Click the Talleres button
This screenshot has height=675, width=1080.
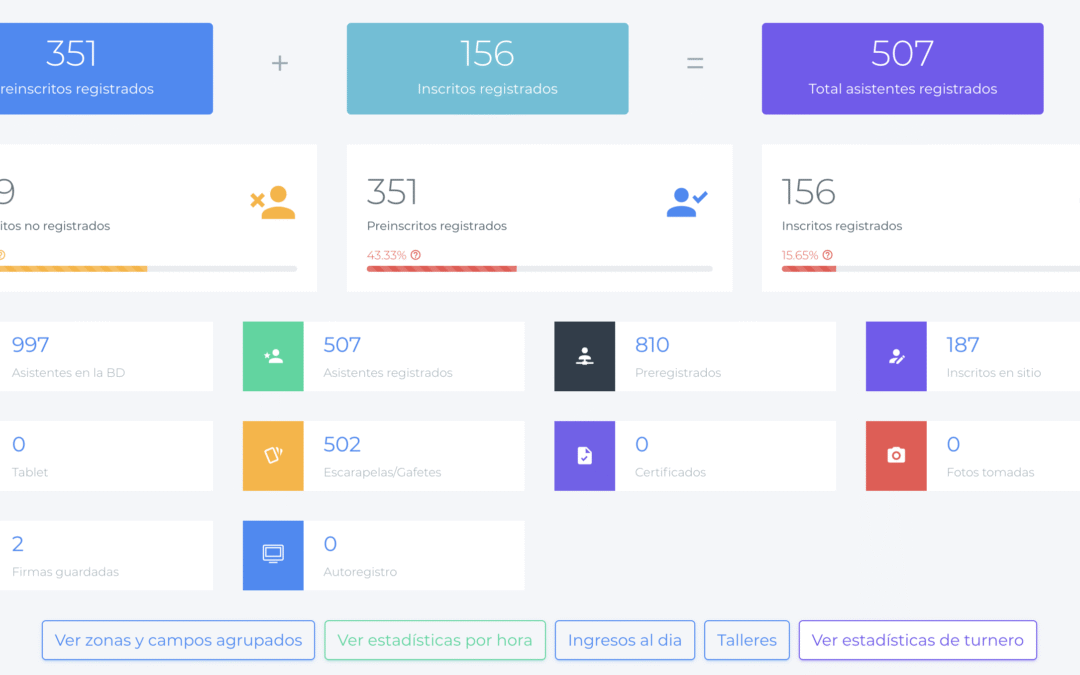[x=747, y=640]
